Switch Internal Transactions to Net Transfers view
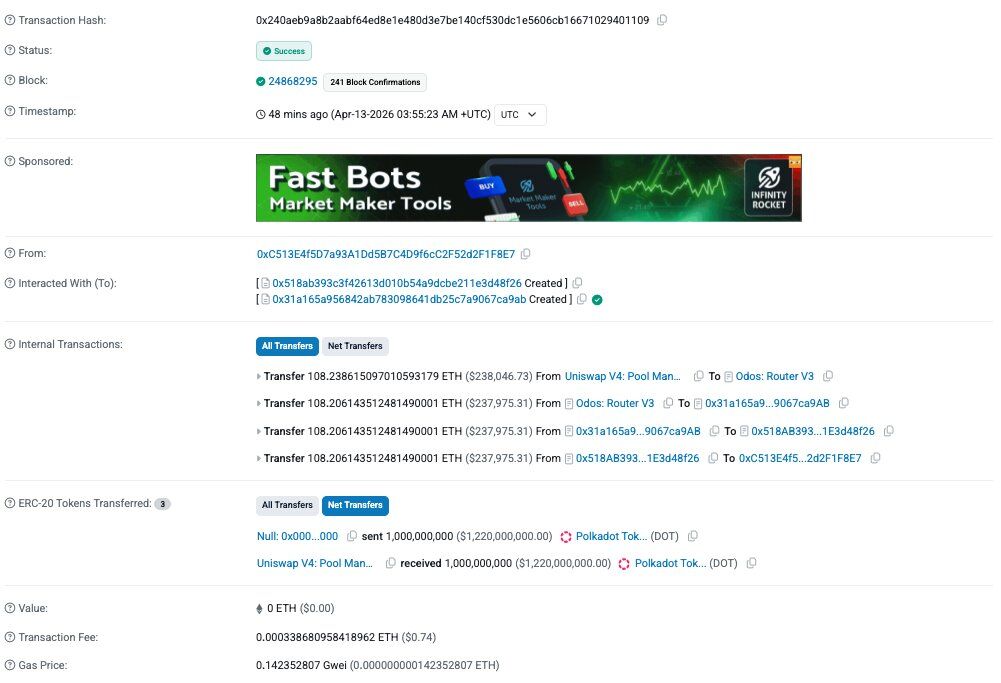The height and width of the screenshot is (683, 1001). (x=355, y=346)
